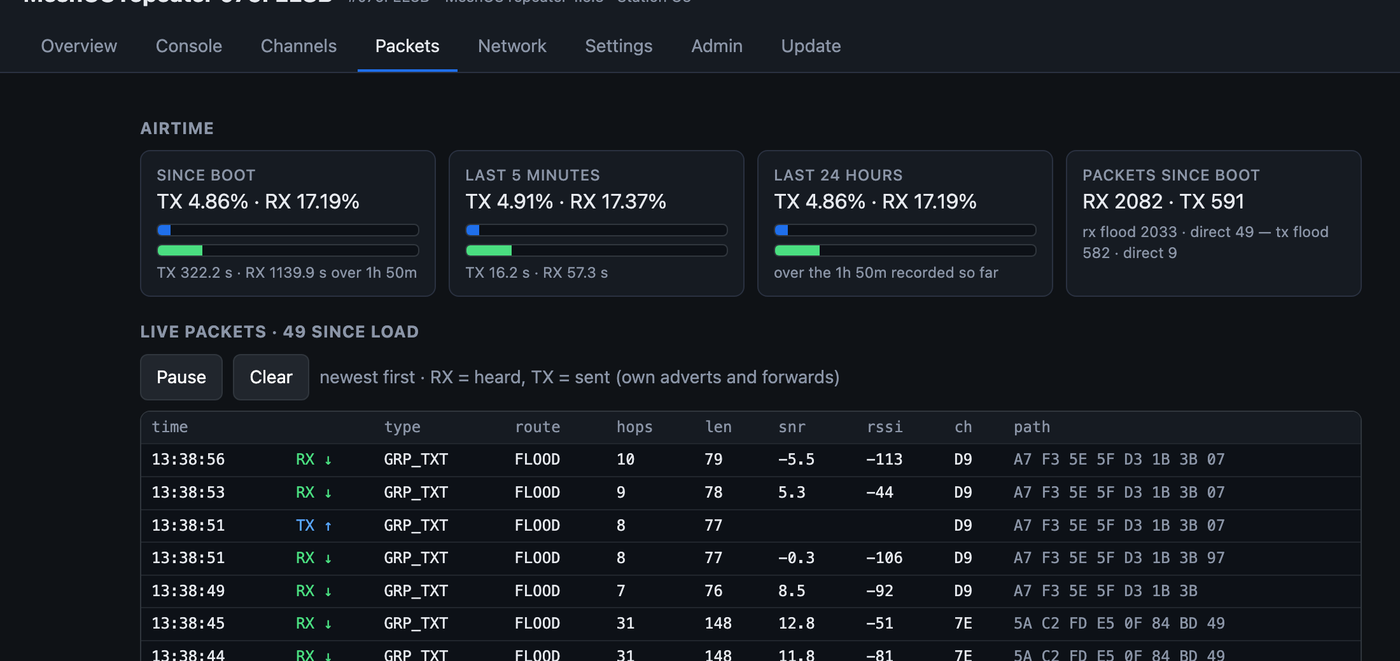Click the 'type' column header
Viewport: 1400px width, 661px height.
point(402,427)
